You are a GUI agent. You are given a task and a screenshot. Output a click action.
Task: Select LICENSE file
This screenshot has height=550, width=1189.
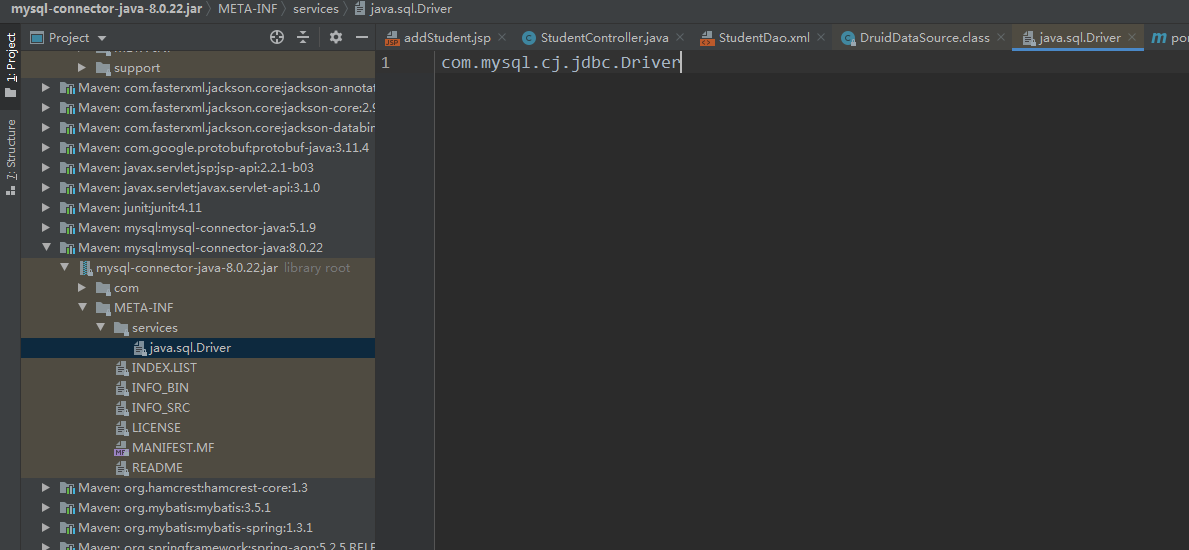156,428
